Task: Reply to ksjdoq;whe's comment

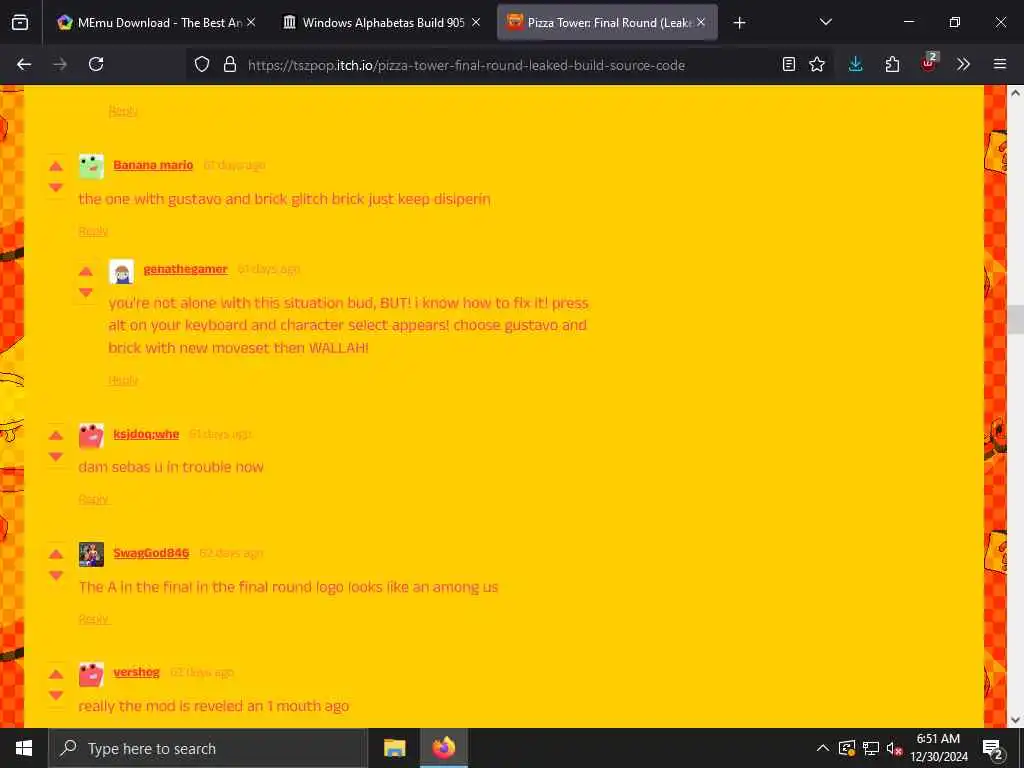Action: coord(93,500)
